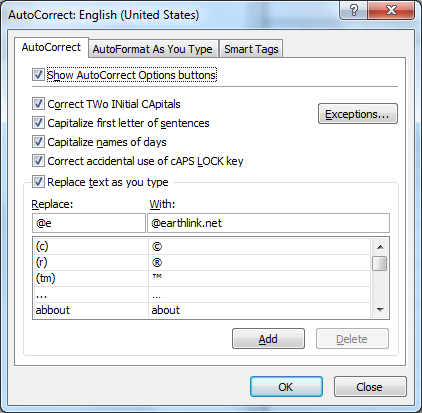Click the 'about' correction text

tap(166, 310)
